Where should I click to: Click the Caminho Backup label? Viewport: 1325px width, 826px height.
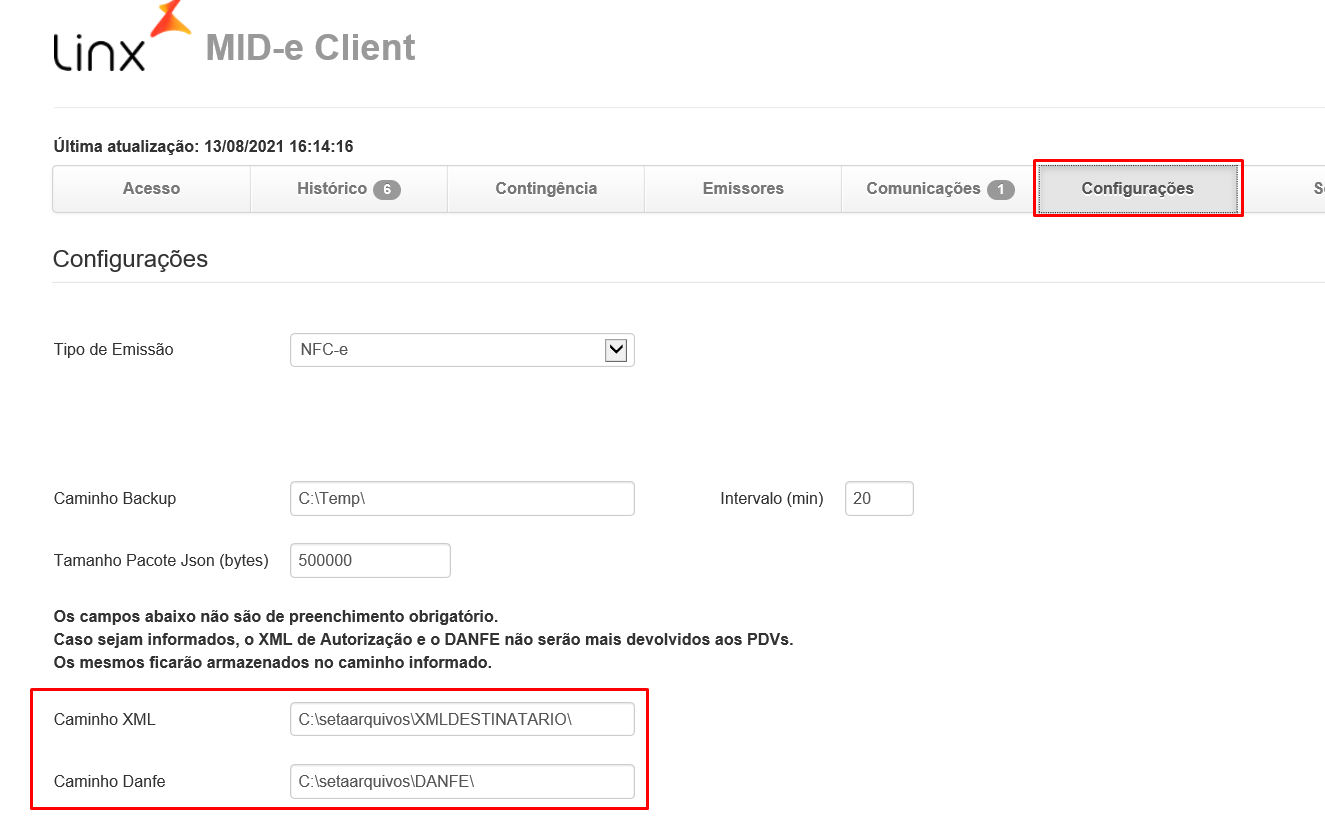point(114,498)
